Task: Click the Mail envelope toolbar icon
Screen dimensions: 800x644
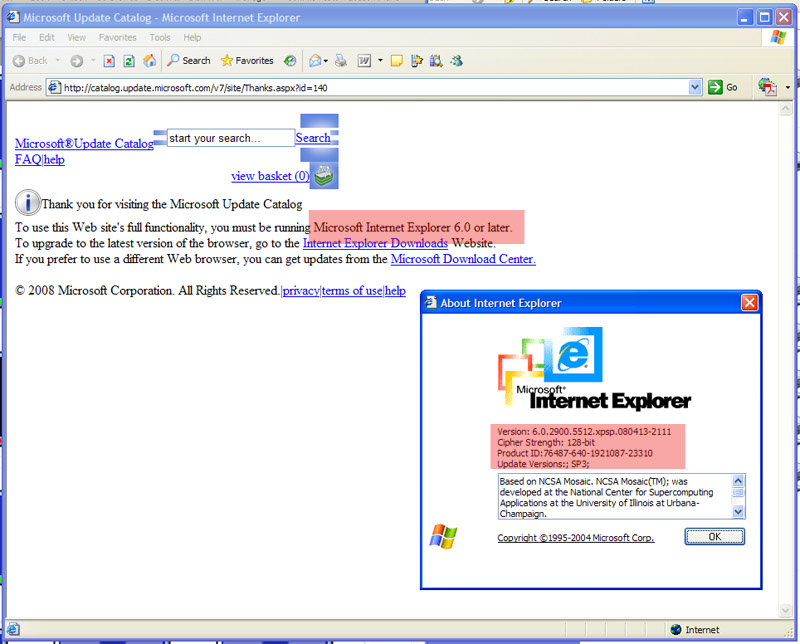Action: (x=315, y=61)
